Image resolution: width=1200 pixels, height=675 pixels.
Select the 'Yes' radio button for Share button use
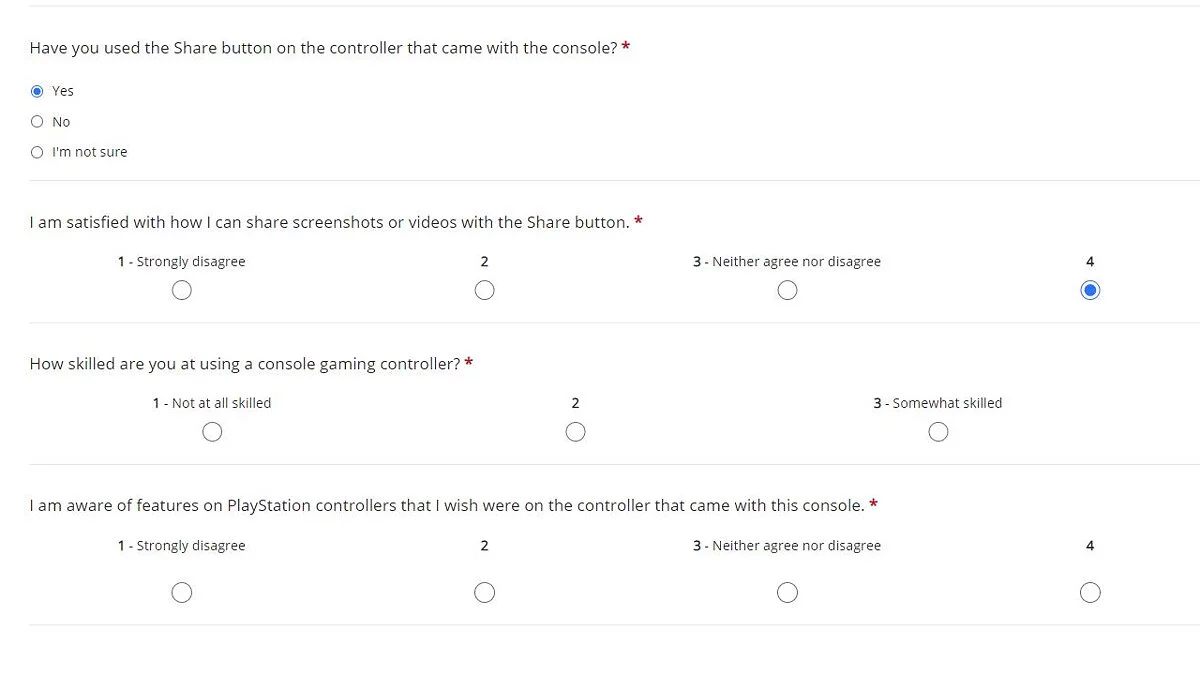[x=37, y=91]
